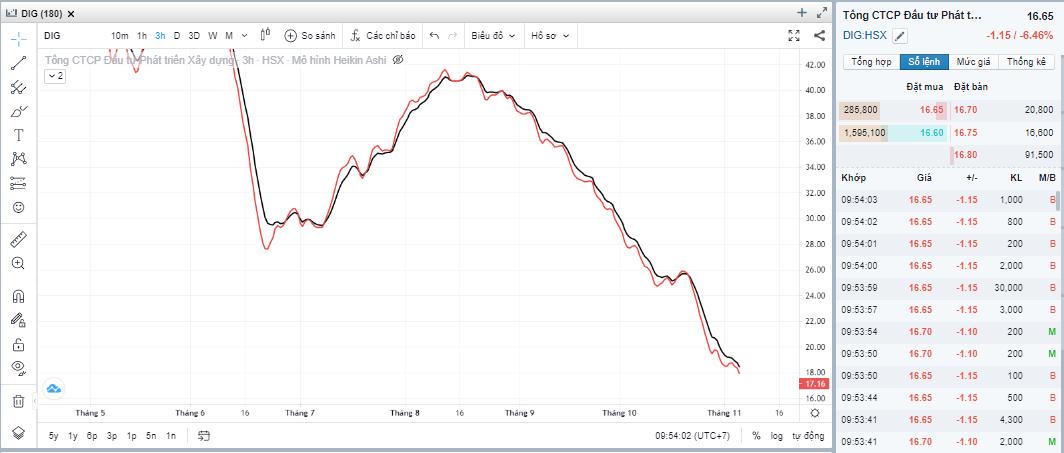
Task: Set the date range to 1n
Action: coord(171,436)
